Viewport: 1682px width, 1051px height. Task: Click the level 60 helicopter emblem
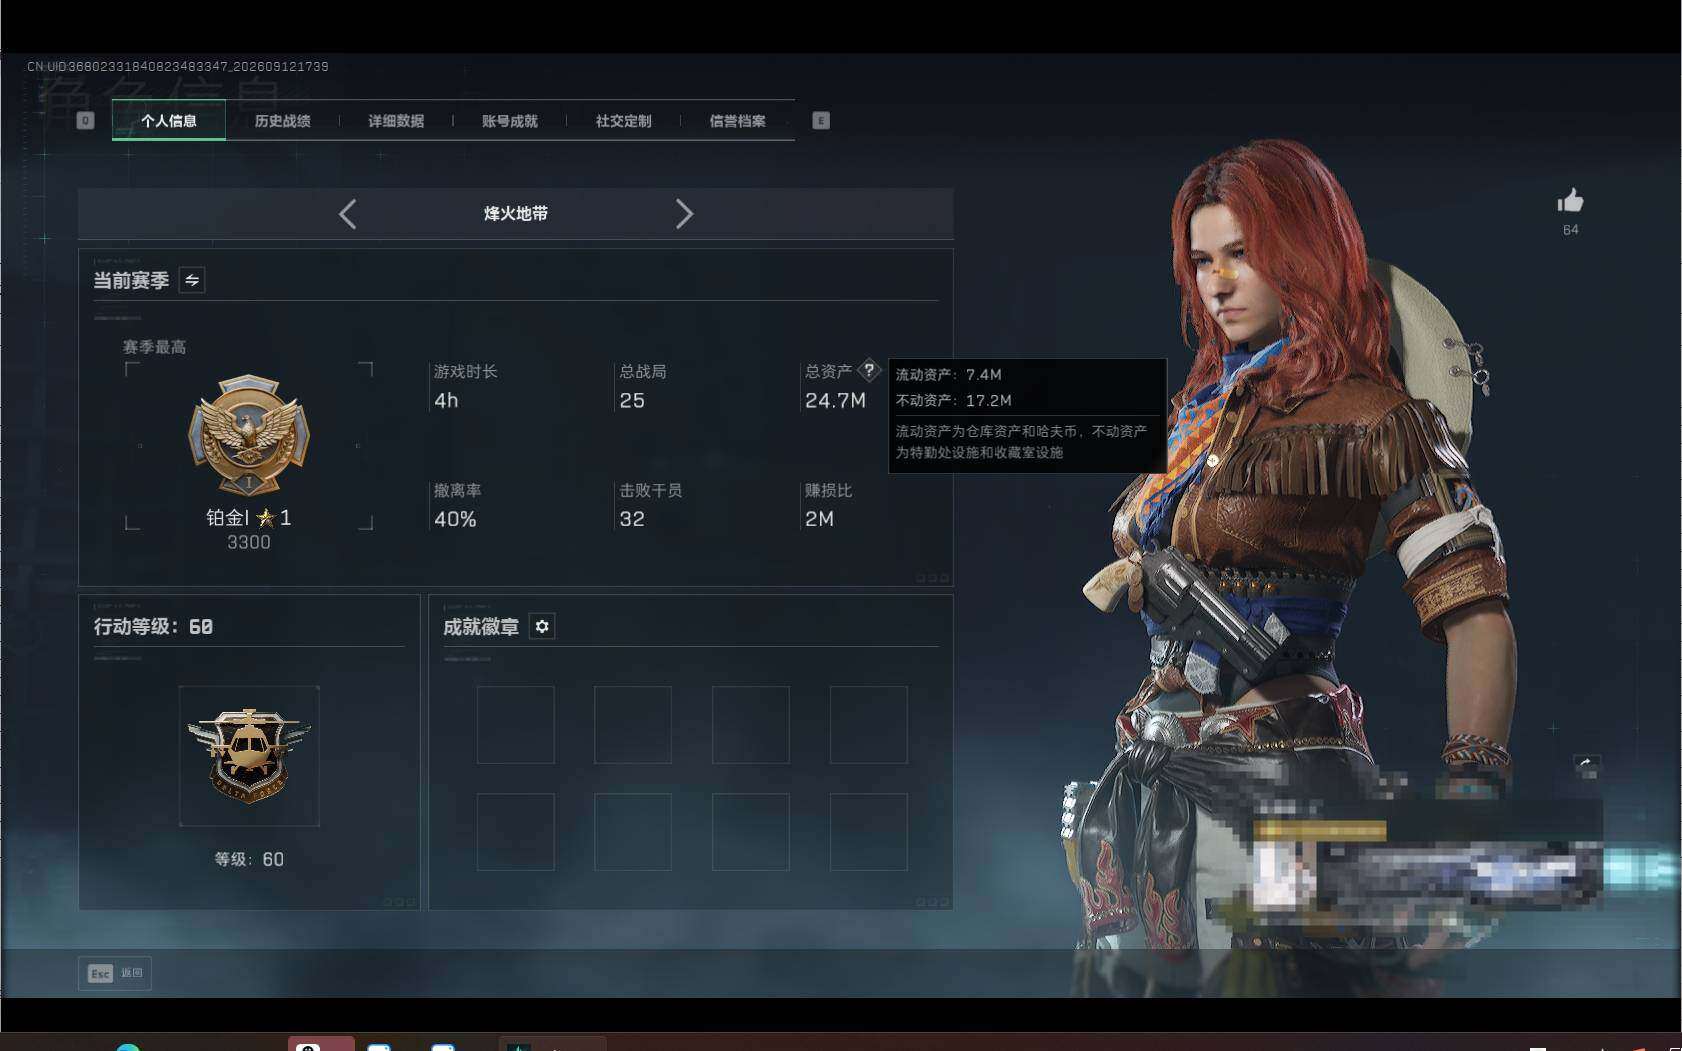tap(249, 756)
